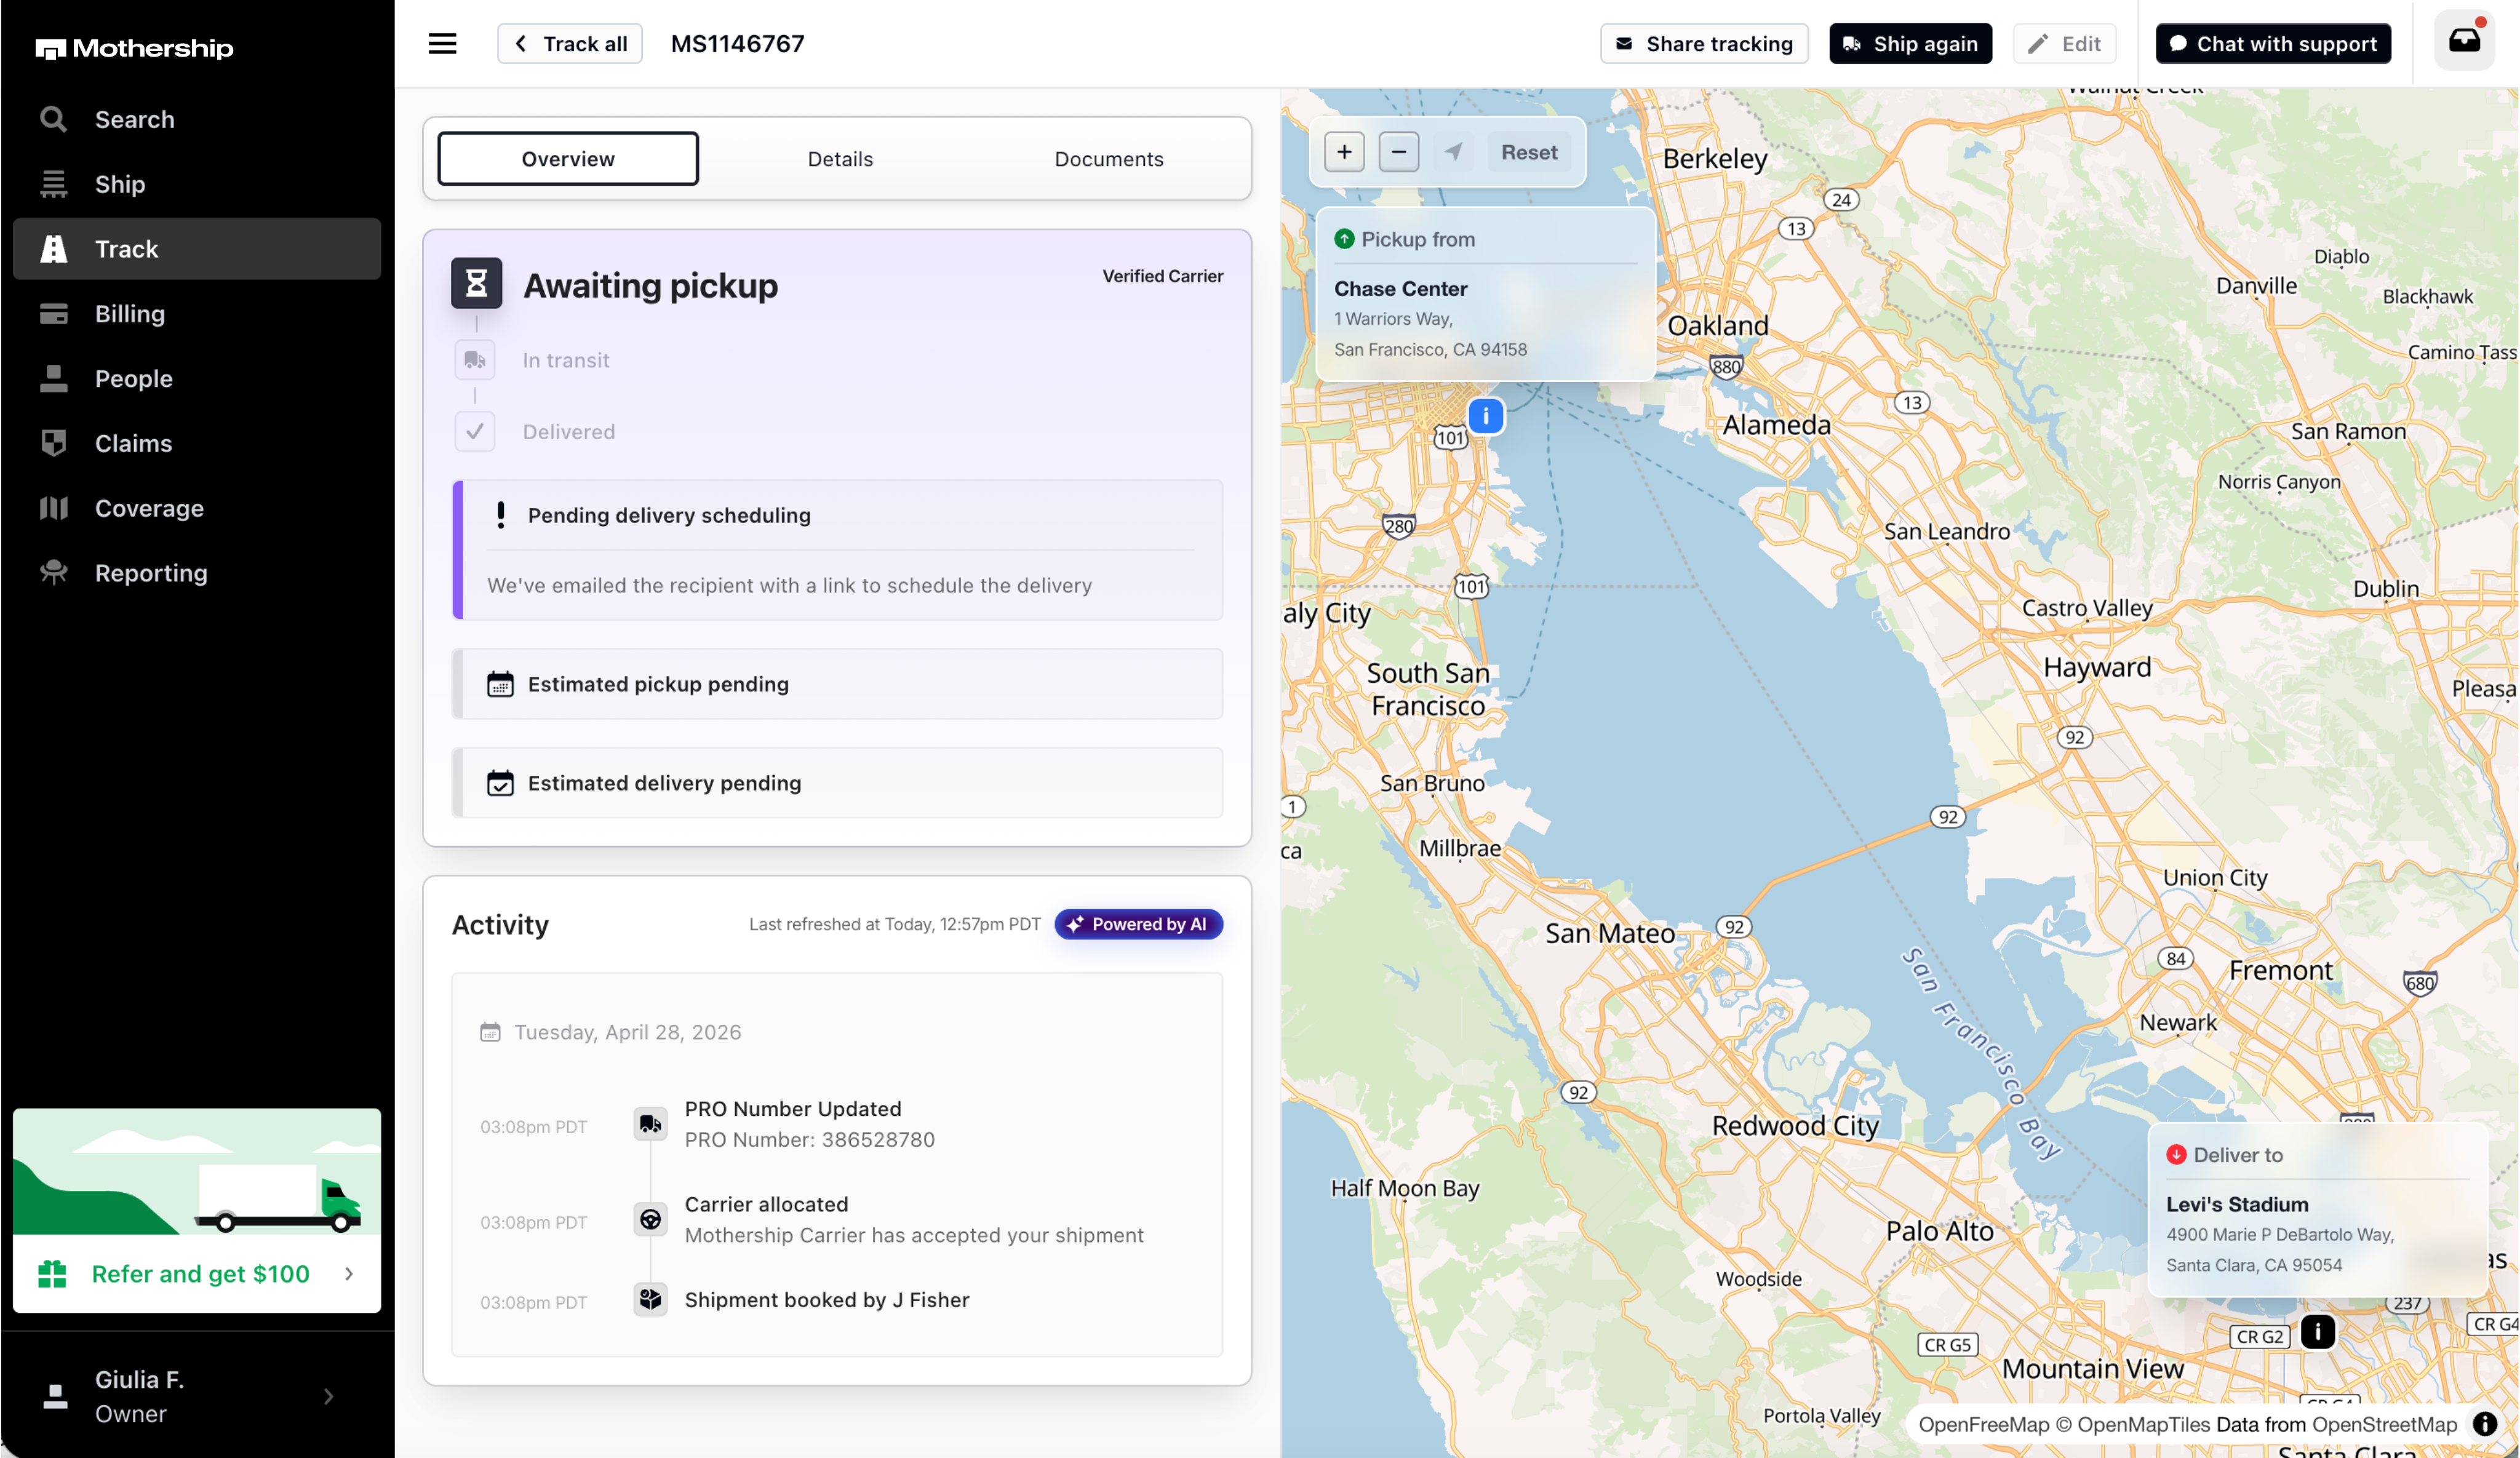Click the Coverage map icon
Viewport: 2520px width, 1458px height.
[53, 508]
